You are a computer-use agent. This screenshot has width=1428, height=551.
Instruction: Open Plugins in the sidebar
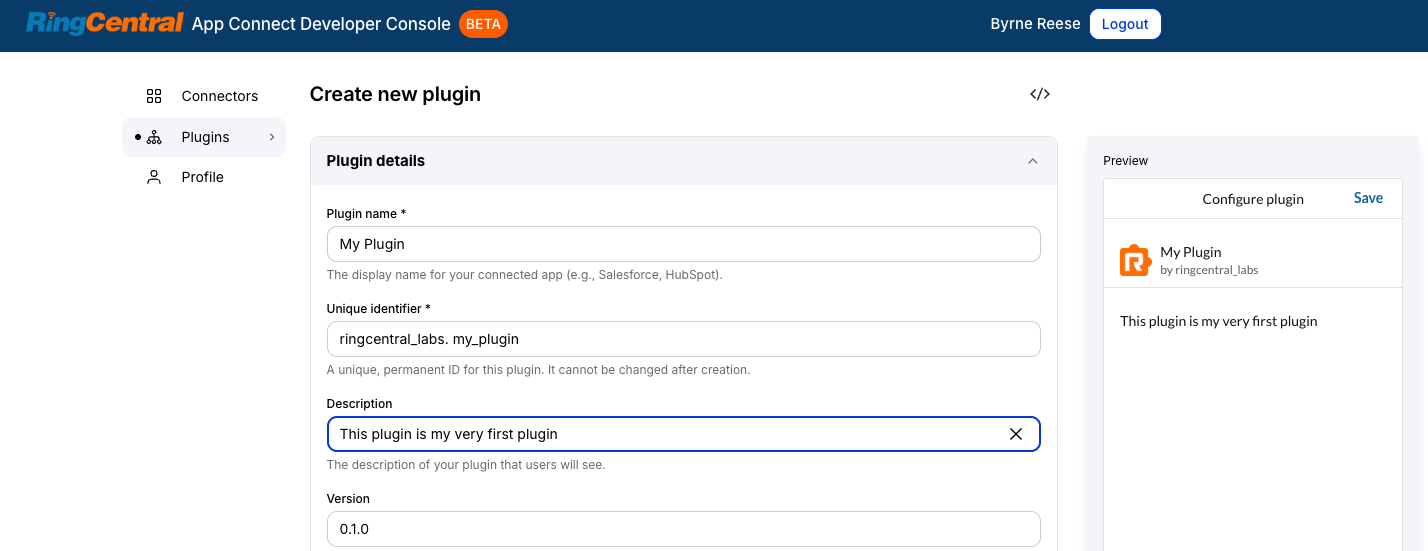(204, 137)
